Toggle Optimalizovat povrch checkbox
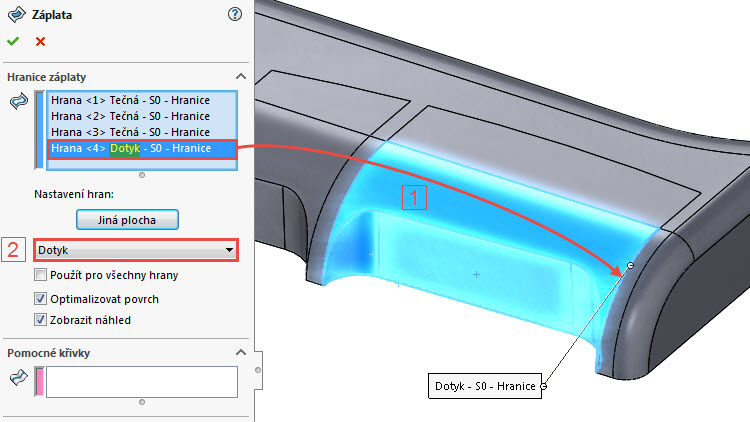The image size is (750, 422). (x=40, y=299)
